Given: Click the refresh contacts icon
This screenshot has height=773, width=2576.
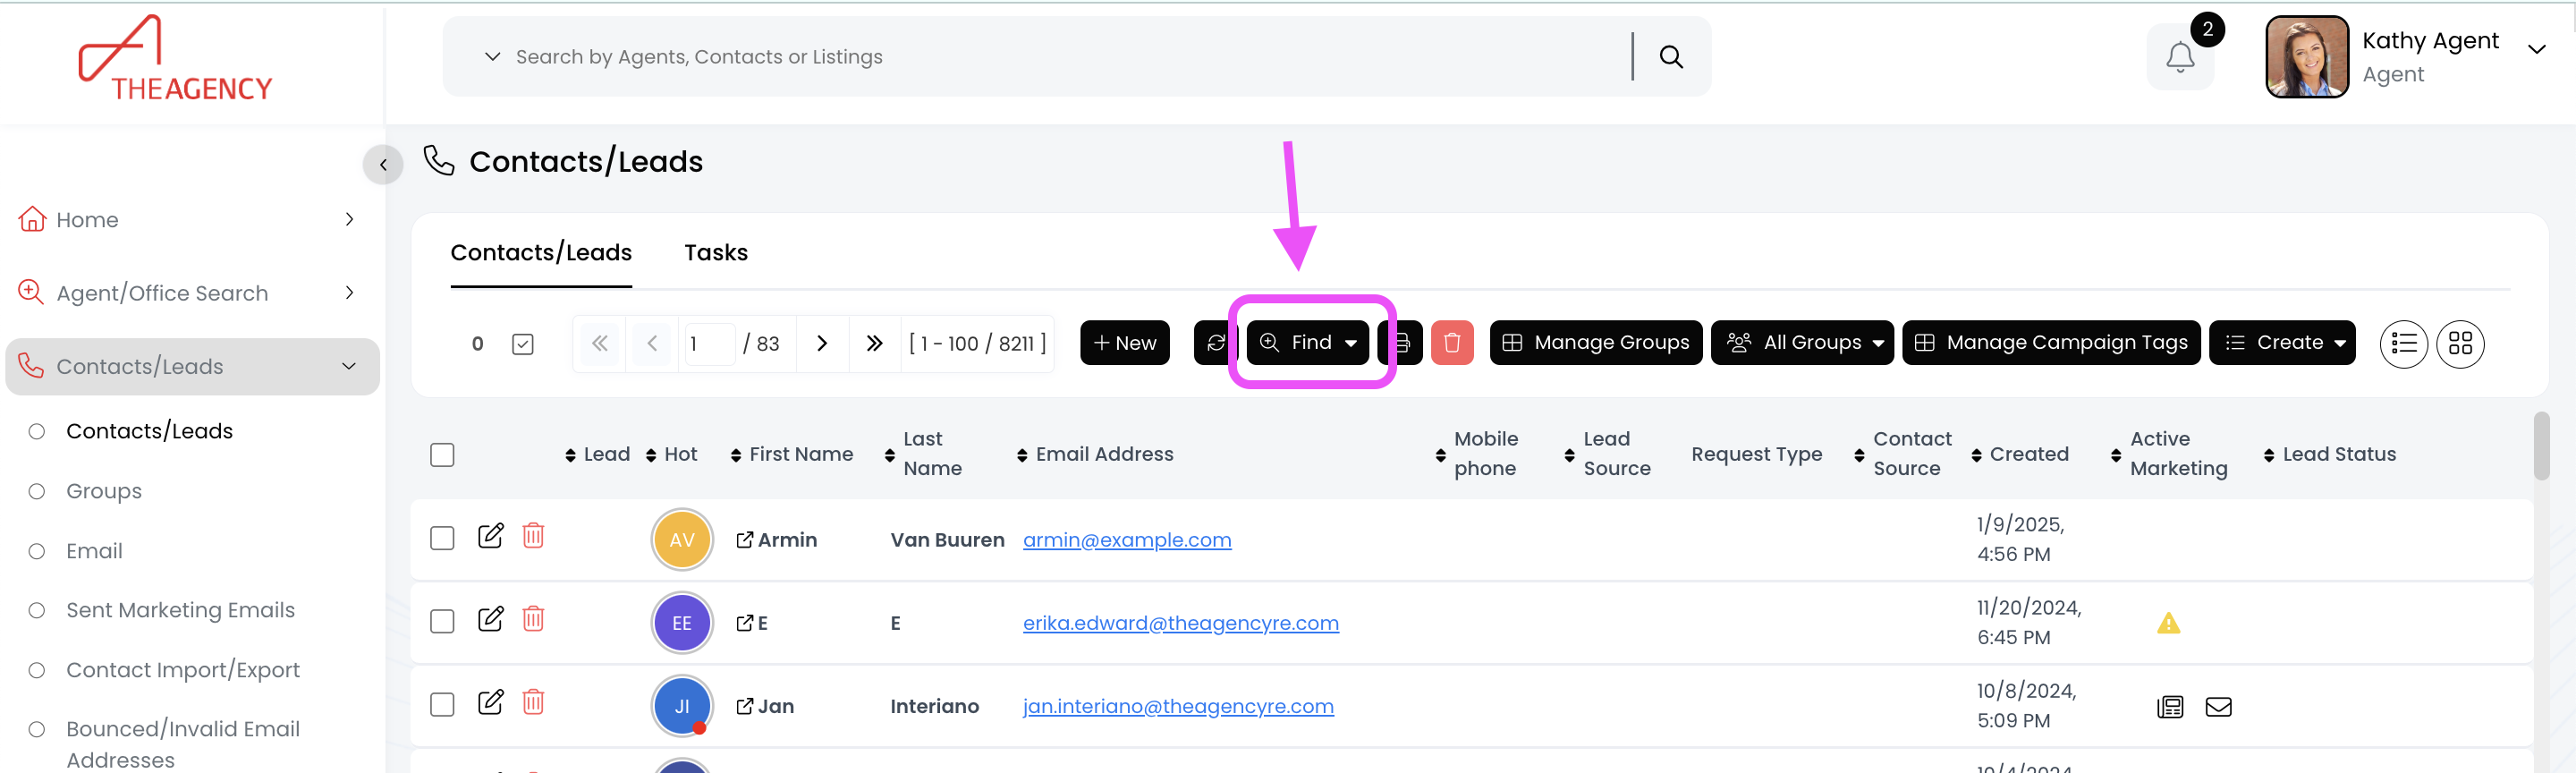Looking at the screenshot, I should [x=1216, y=343].
